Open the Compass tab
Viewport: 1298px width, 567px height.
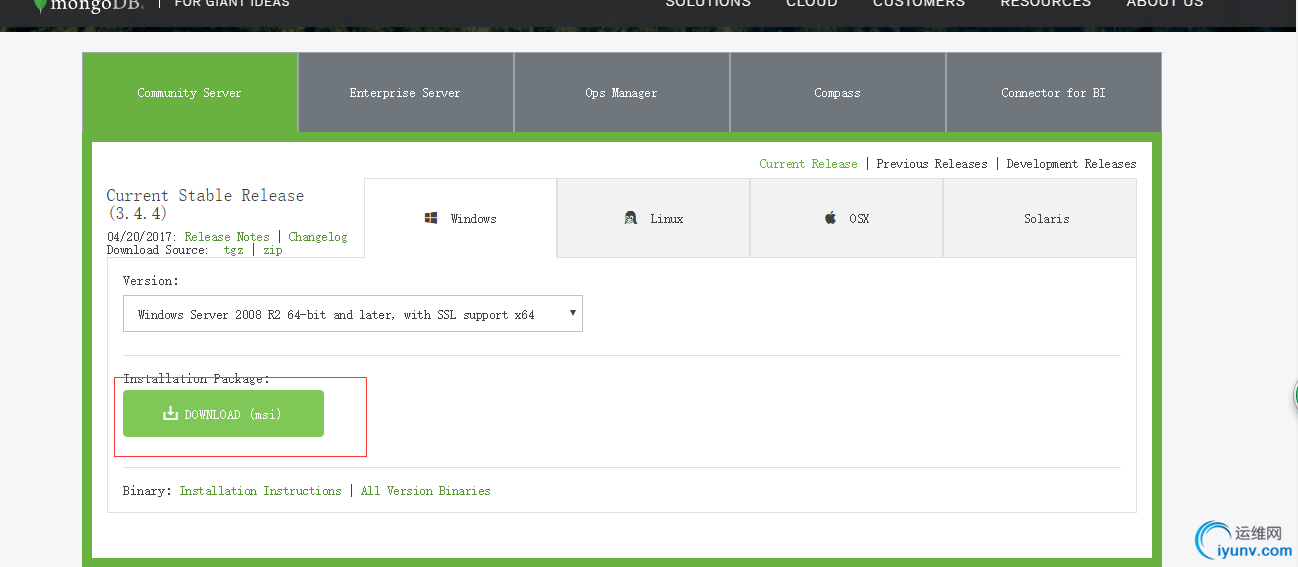tap(837, 93)
